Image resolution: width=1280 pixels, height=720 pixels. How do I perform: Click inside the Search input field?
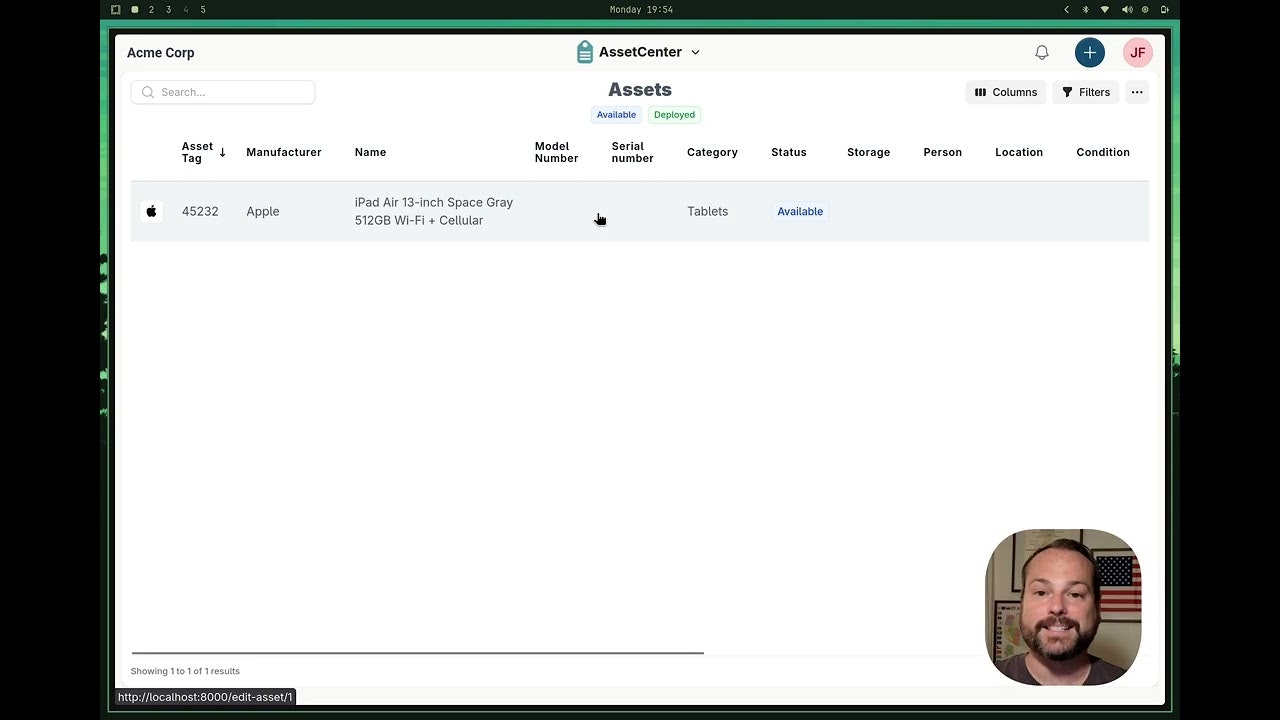click(x=230, y=92)
